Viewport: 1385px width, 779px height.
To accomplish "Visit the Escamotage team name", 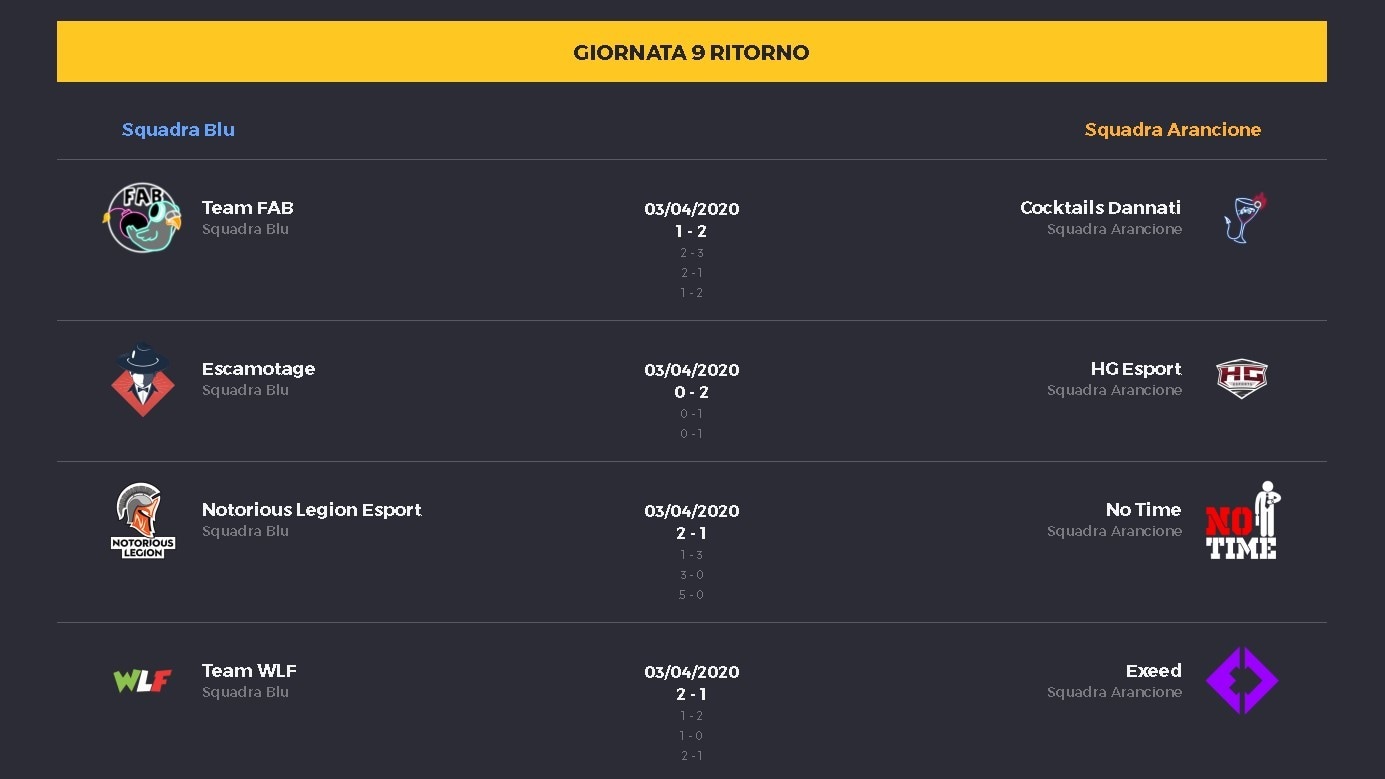I will (258, 368).
